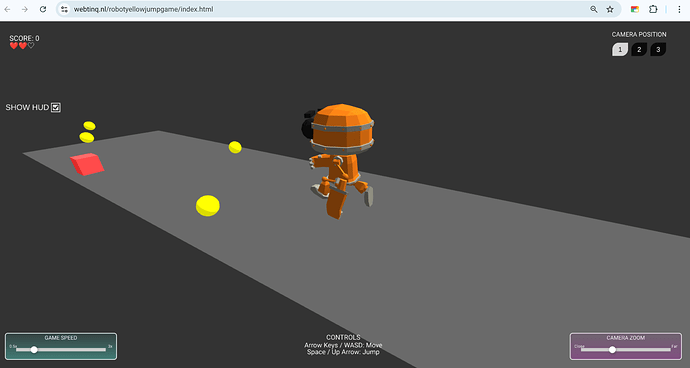Click the Camera Zoom slider handle
This screenshot has height=368, width=690.
pos(612,350)
